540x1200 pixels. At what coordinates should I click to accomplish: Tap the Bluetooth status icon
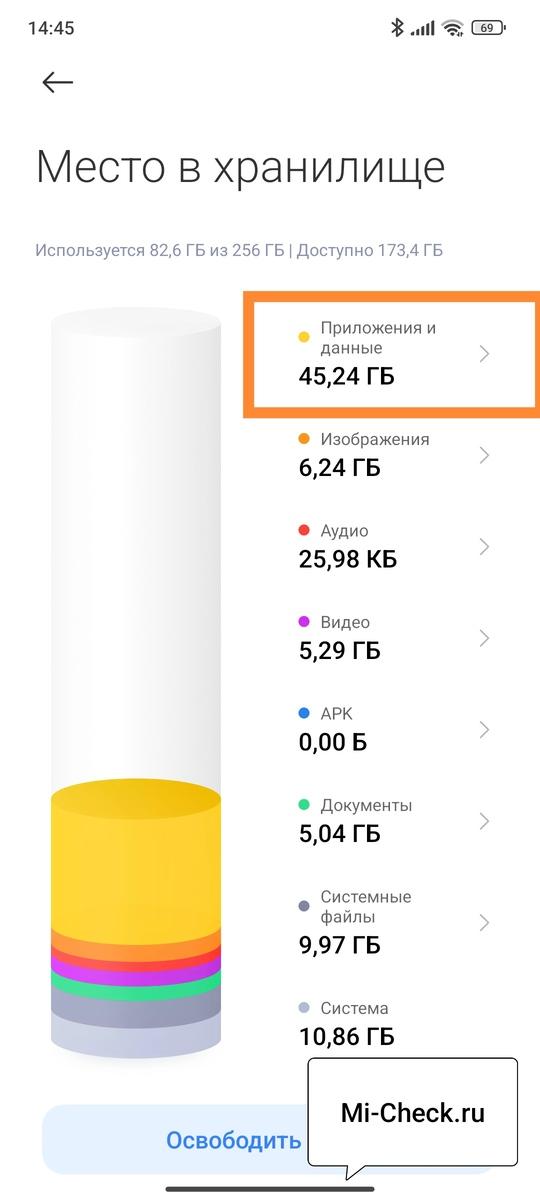(397, 28)
